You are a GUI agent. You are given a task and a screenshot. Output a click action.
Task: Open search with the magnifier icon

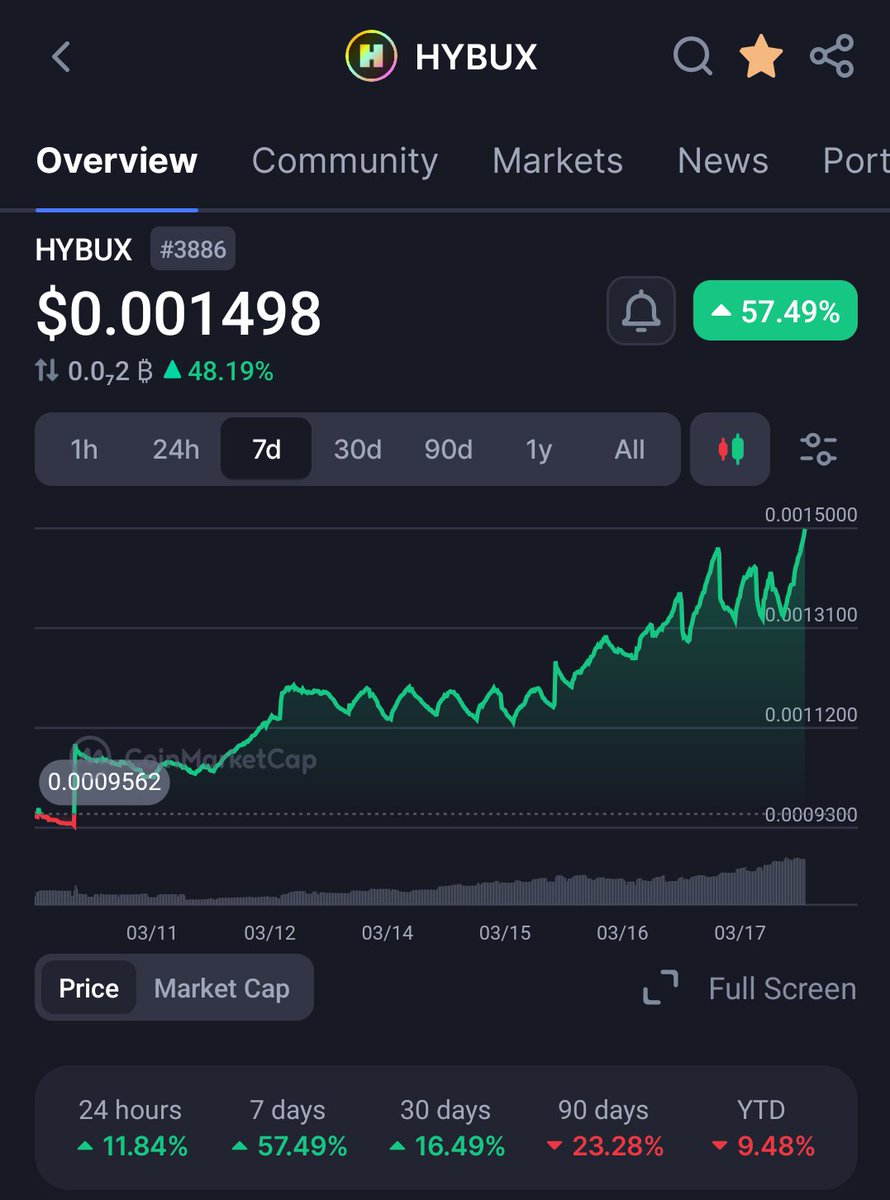692,57
